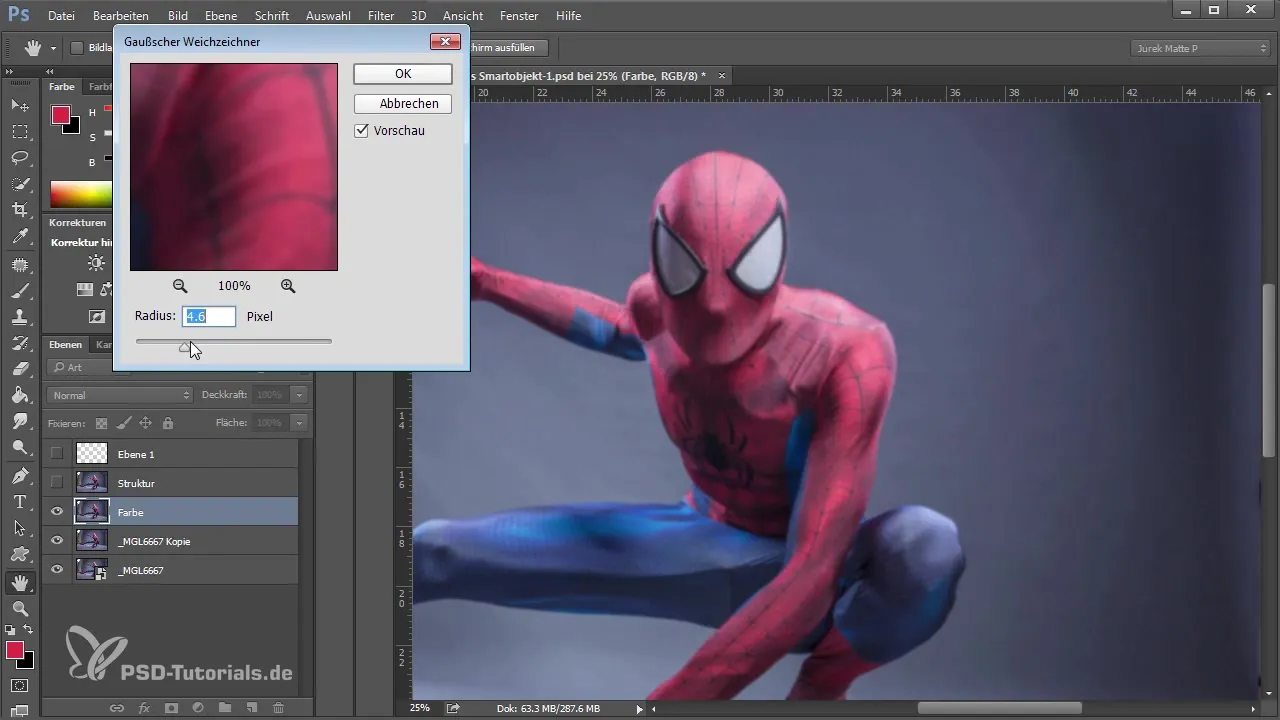The image size is (1280, 720).
Task: Open the Jurek Matte P workspace dropdown
Action: click(x=1200, y=48)
